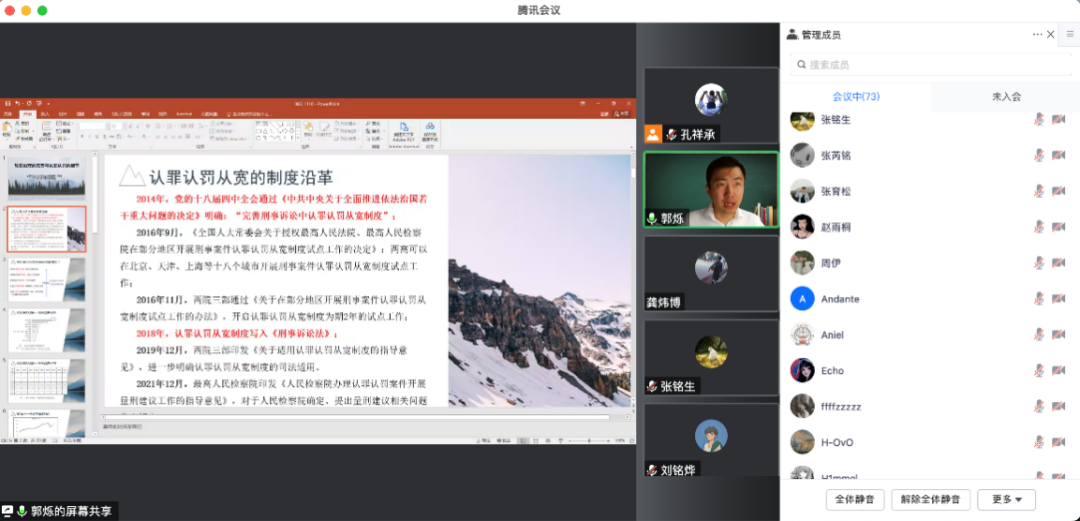Select 郭烁's active speaker video tile
This screenshot has height=521, width=1080.
pyautogui.click(x=710, y=190)
